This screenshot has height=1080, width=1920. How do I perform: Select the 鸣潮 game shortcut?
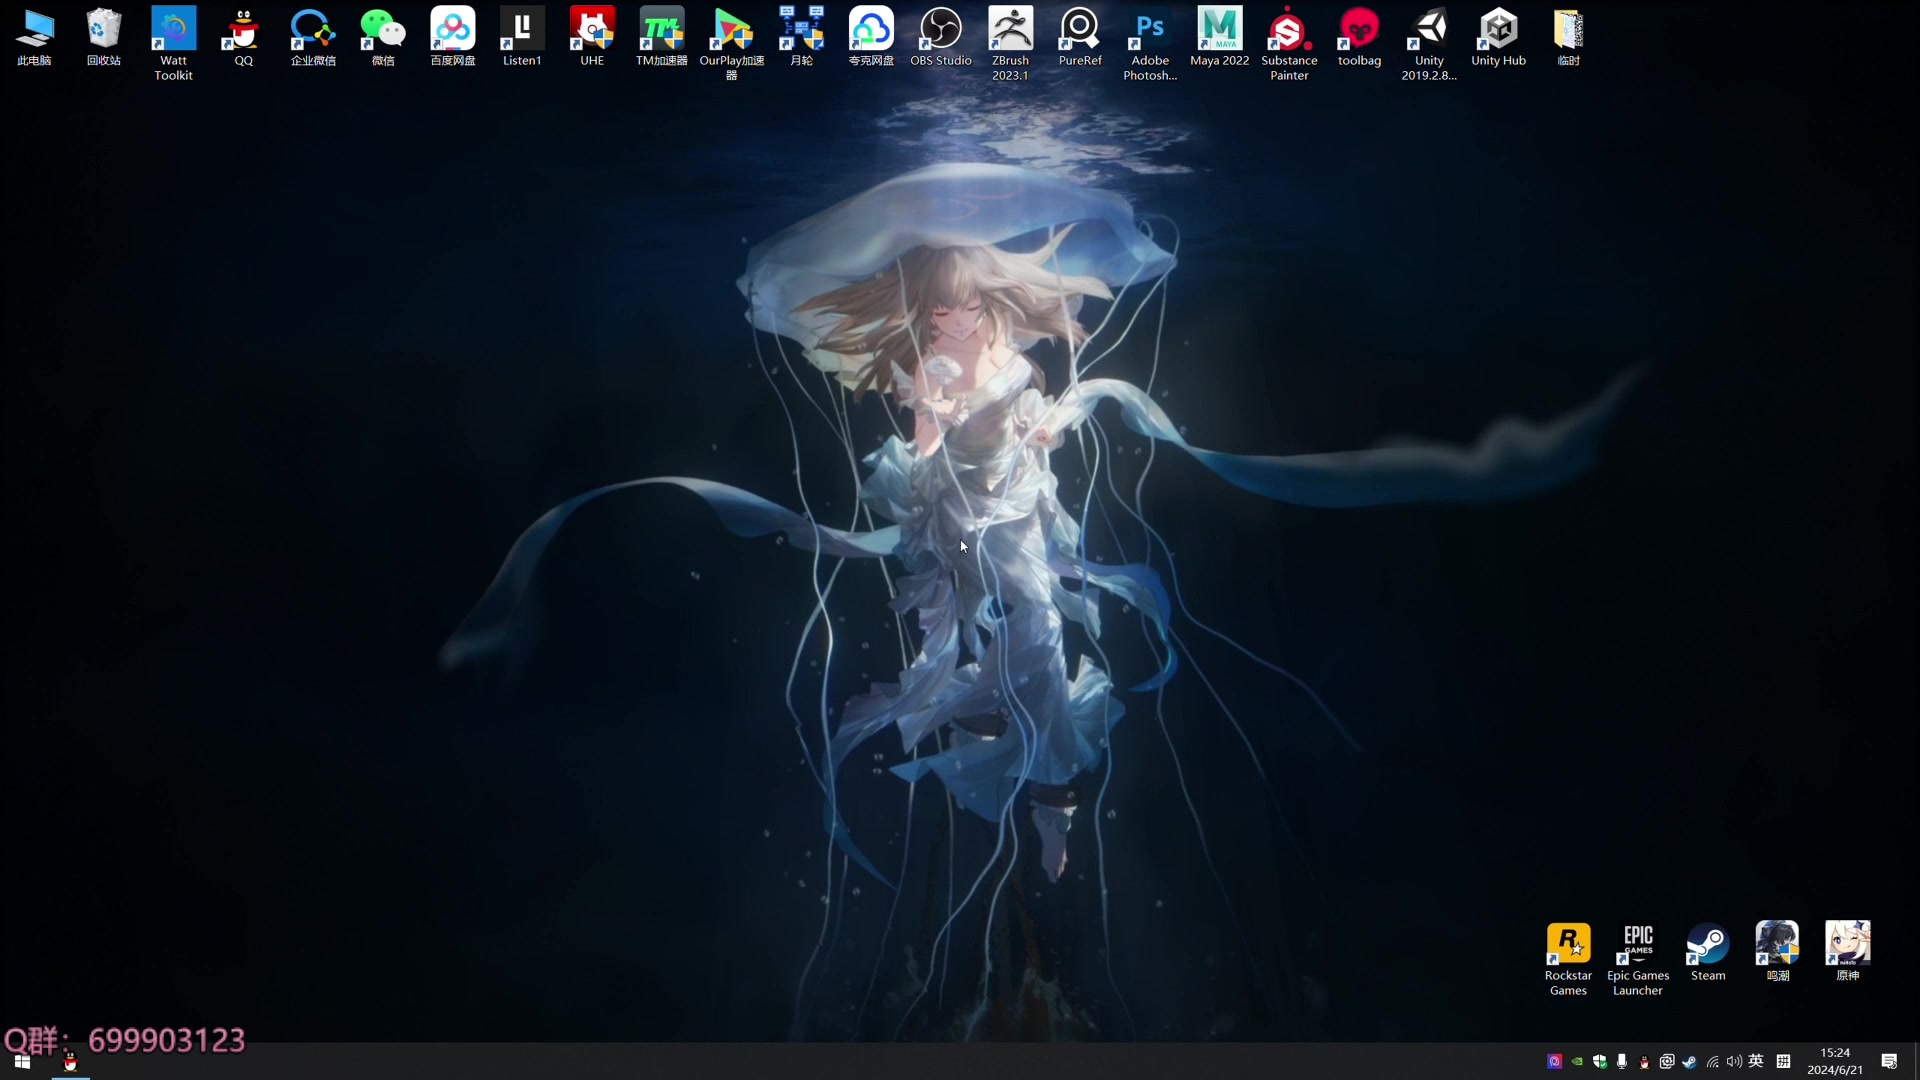pyautogui.click(x=1777, y=953)
